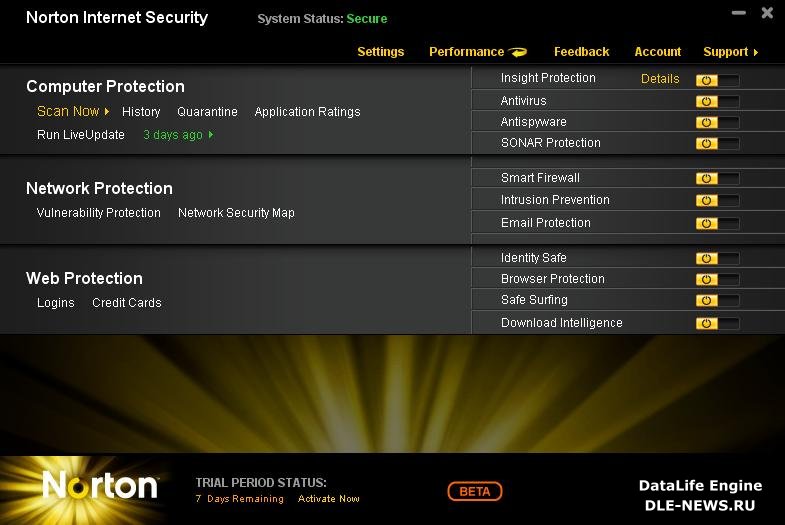This screenshot has width=785, height=525.
Task: Expand the '3 days ago' LiveUpdate arrow
Action: point(211,135)
